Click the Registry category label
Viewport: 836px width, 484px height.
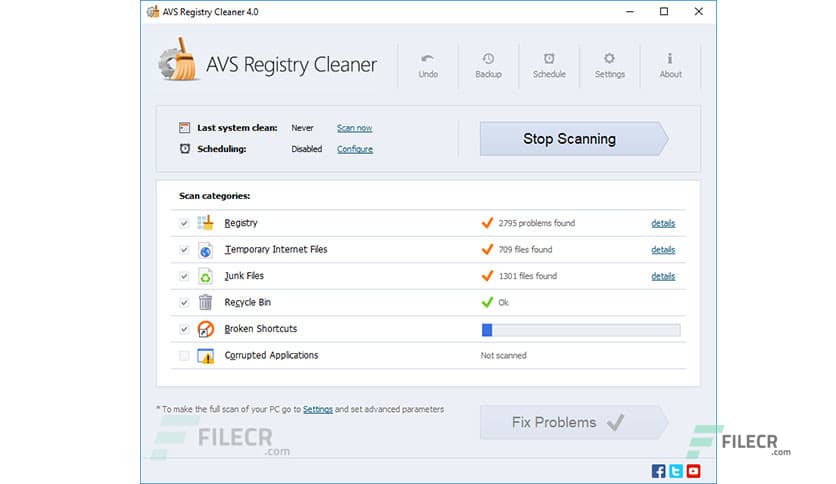coord(240,223)
